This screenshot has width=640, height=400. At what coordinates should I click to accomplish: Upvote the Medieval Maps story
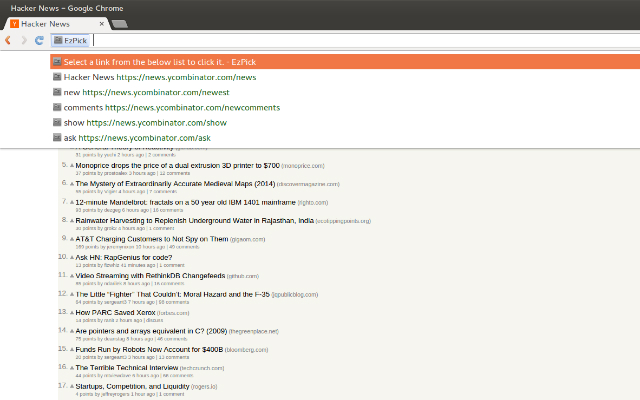(x=72, y=184)
